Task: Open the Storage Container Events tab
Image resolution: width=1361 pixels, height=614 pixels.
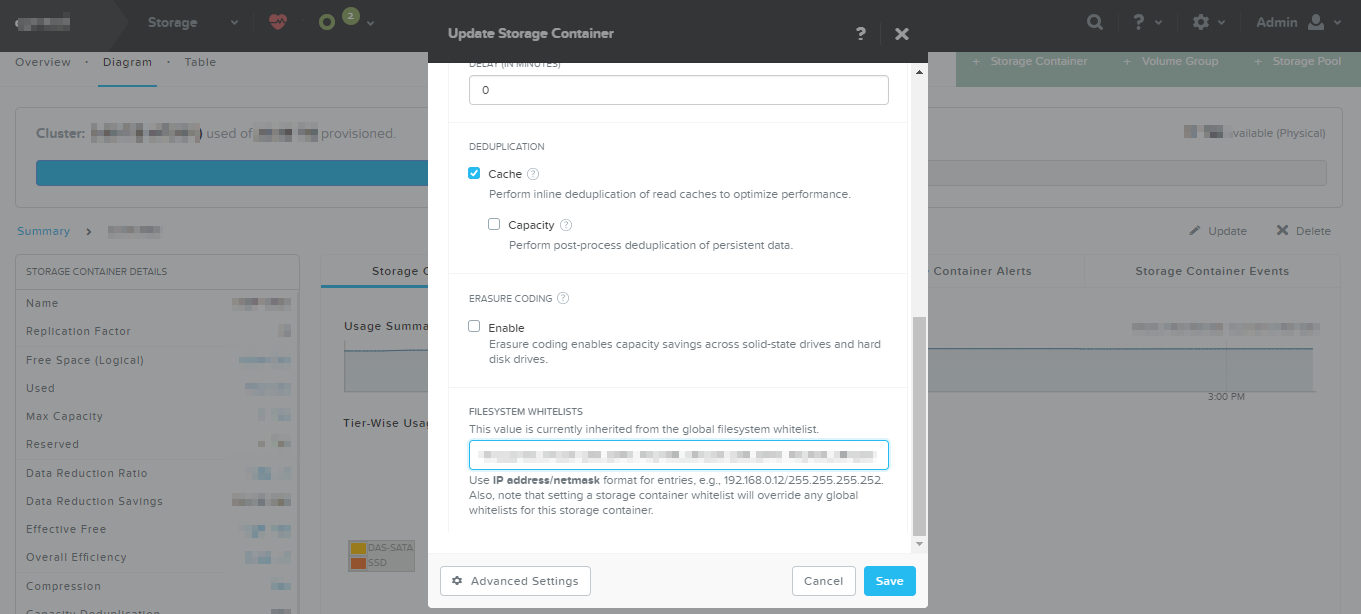Action: click(1212, 271)
